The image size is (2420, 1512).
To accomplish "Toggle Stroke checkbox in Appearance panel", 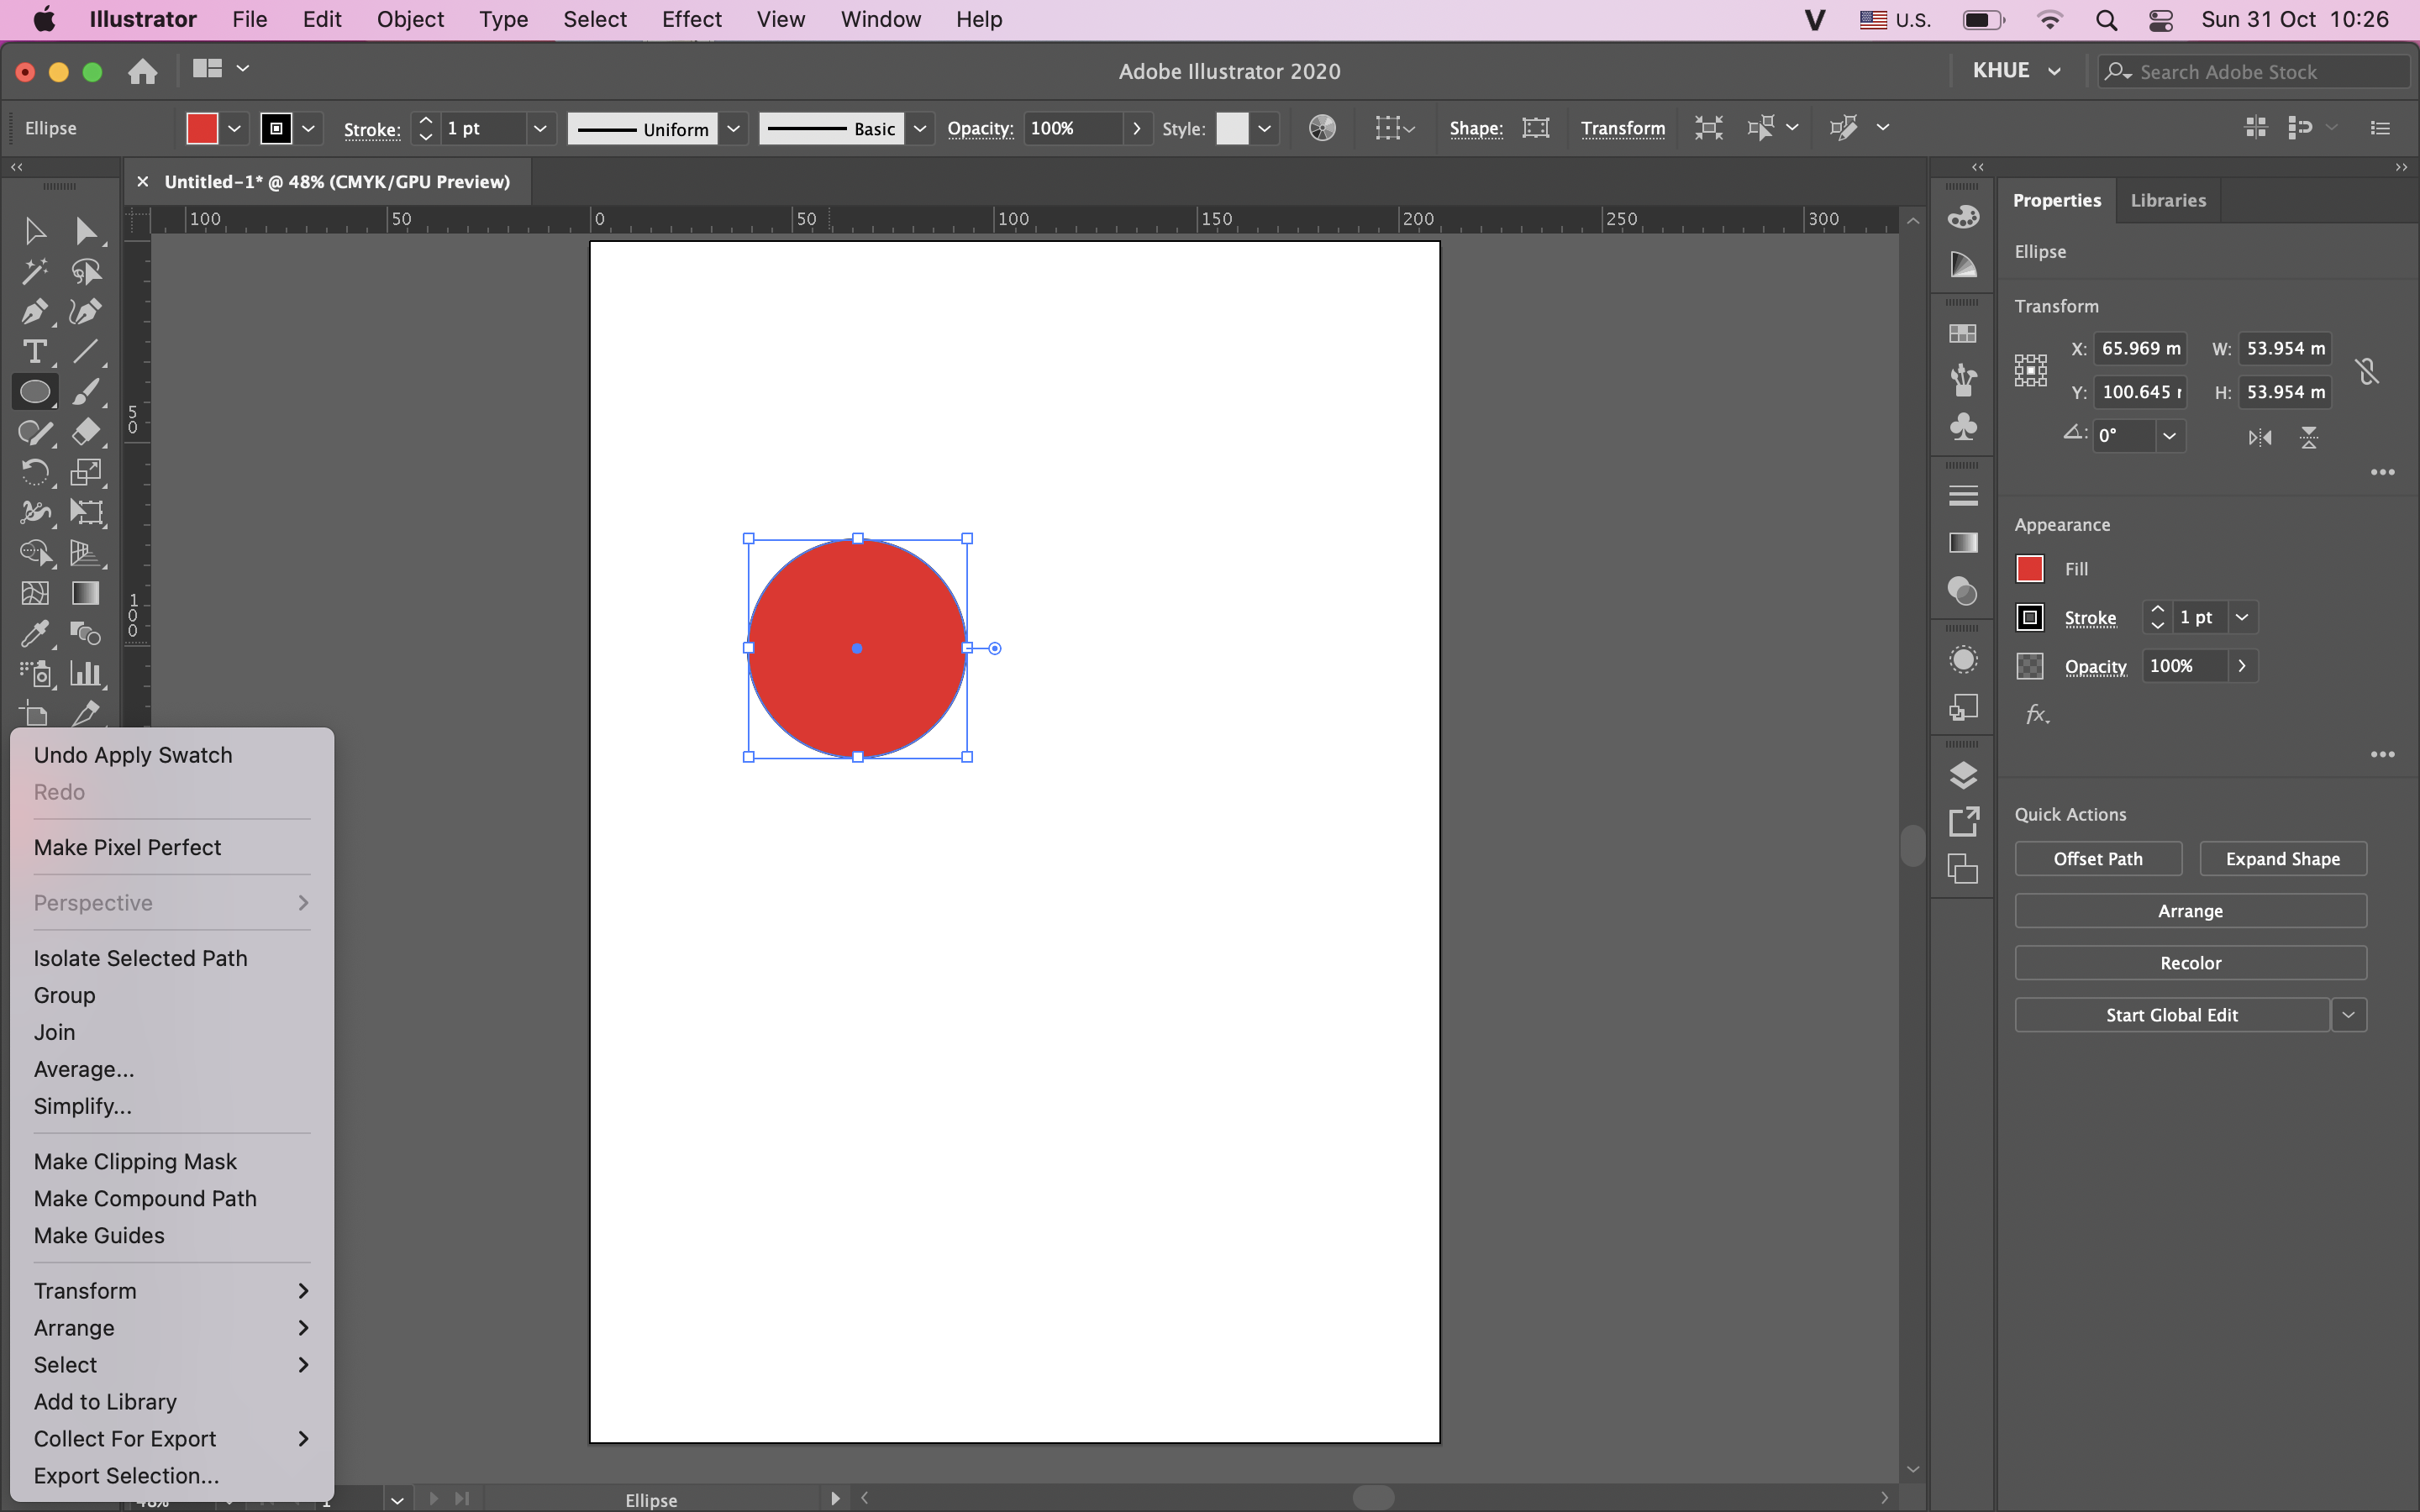I will click(2030, 615).
